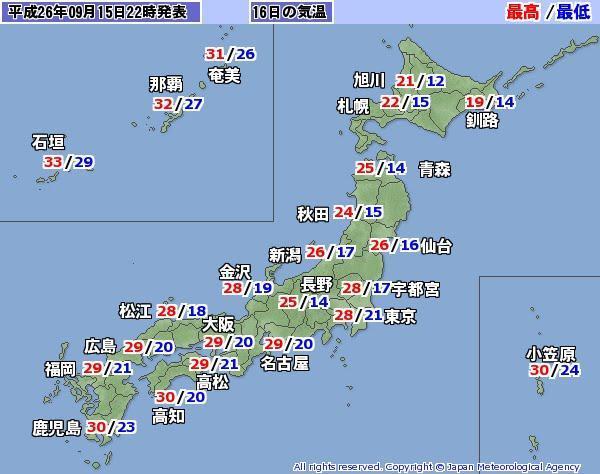The height and width of the screenshot is (474, 600).
Task: Select the 鹿児島 city label
Action: [x=56, y=427]
